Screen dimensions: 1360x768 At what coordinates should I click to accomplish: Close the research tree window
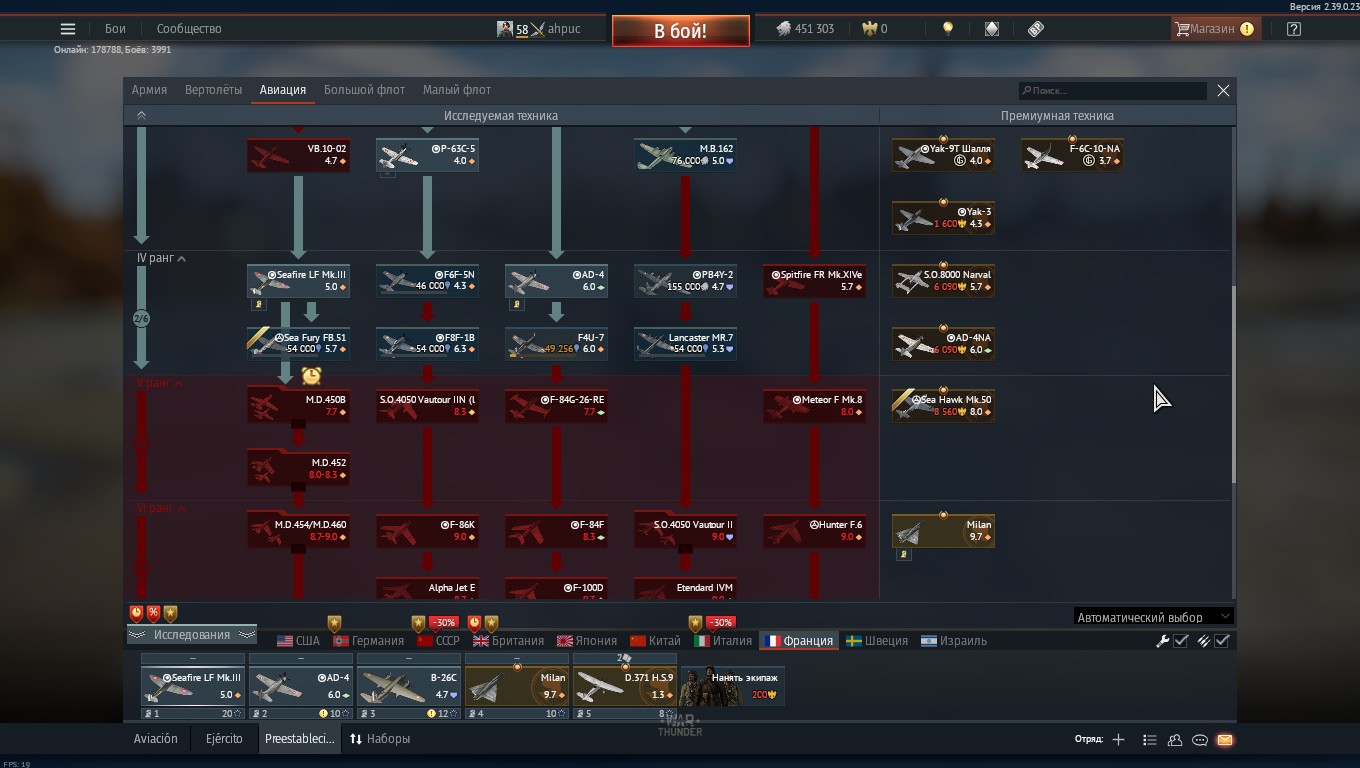tap(1223, 91)
